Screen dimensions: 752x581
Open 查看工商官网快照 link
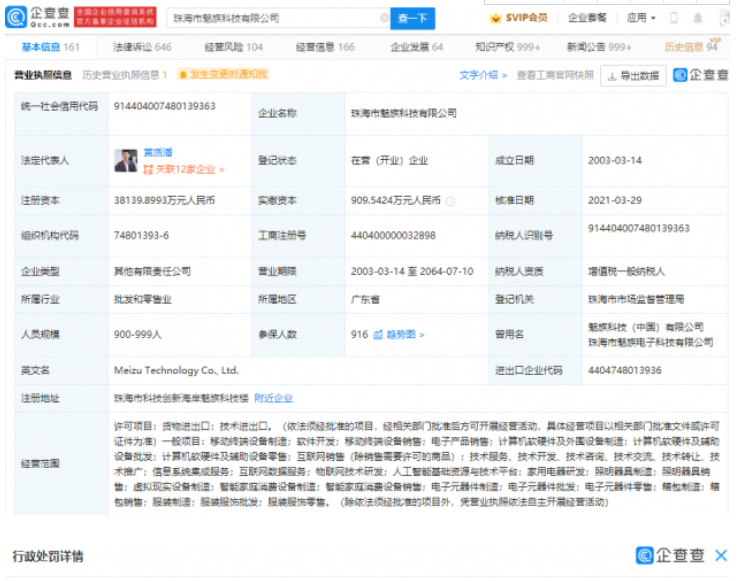(x=555, y=75)
